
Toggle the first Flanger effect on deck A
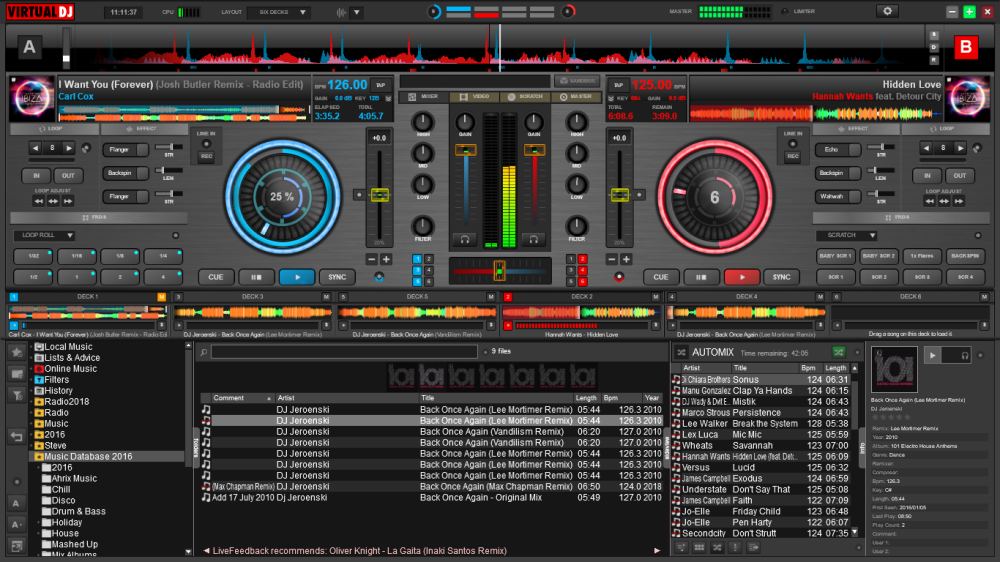coord(125,149)
